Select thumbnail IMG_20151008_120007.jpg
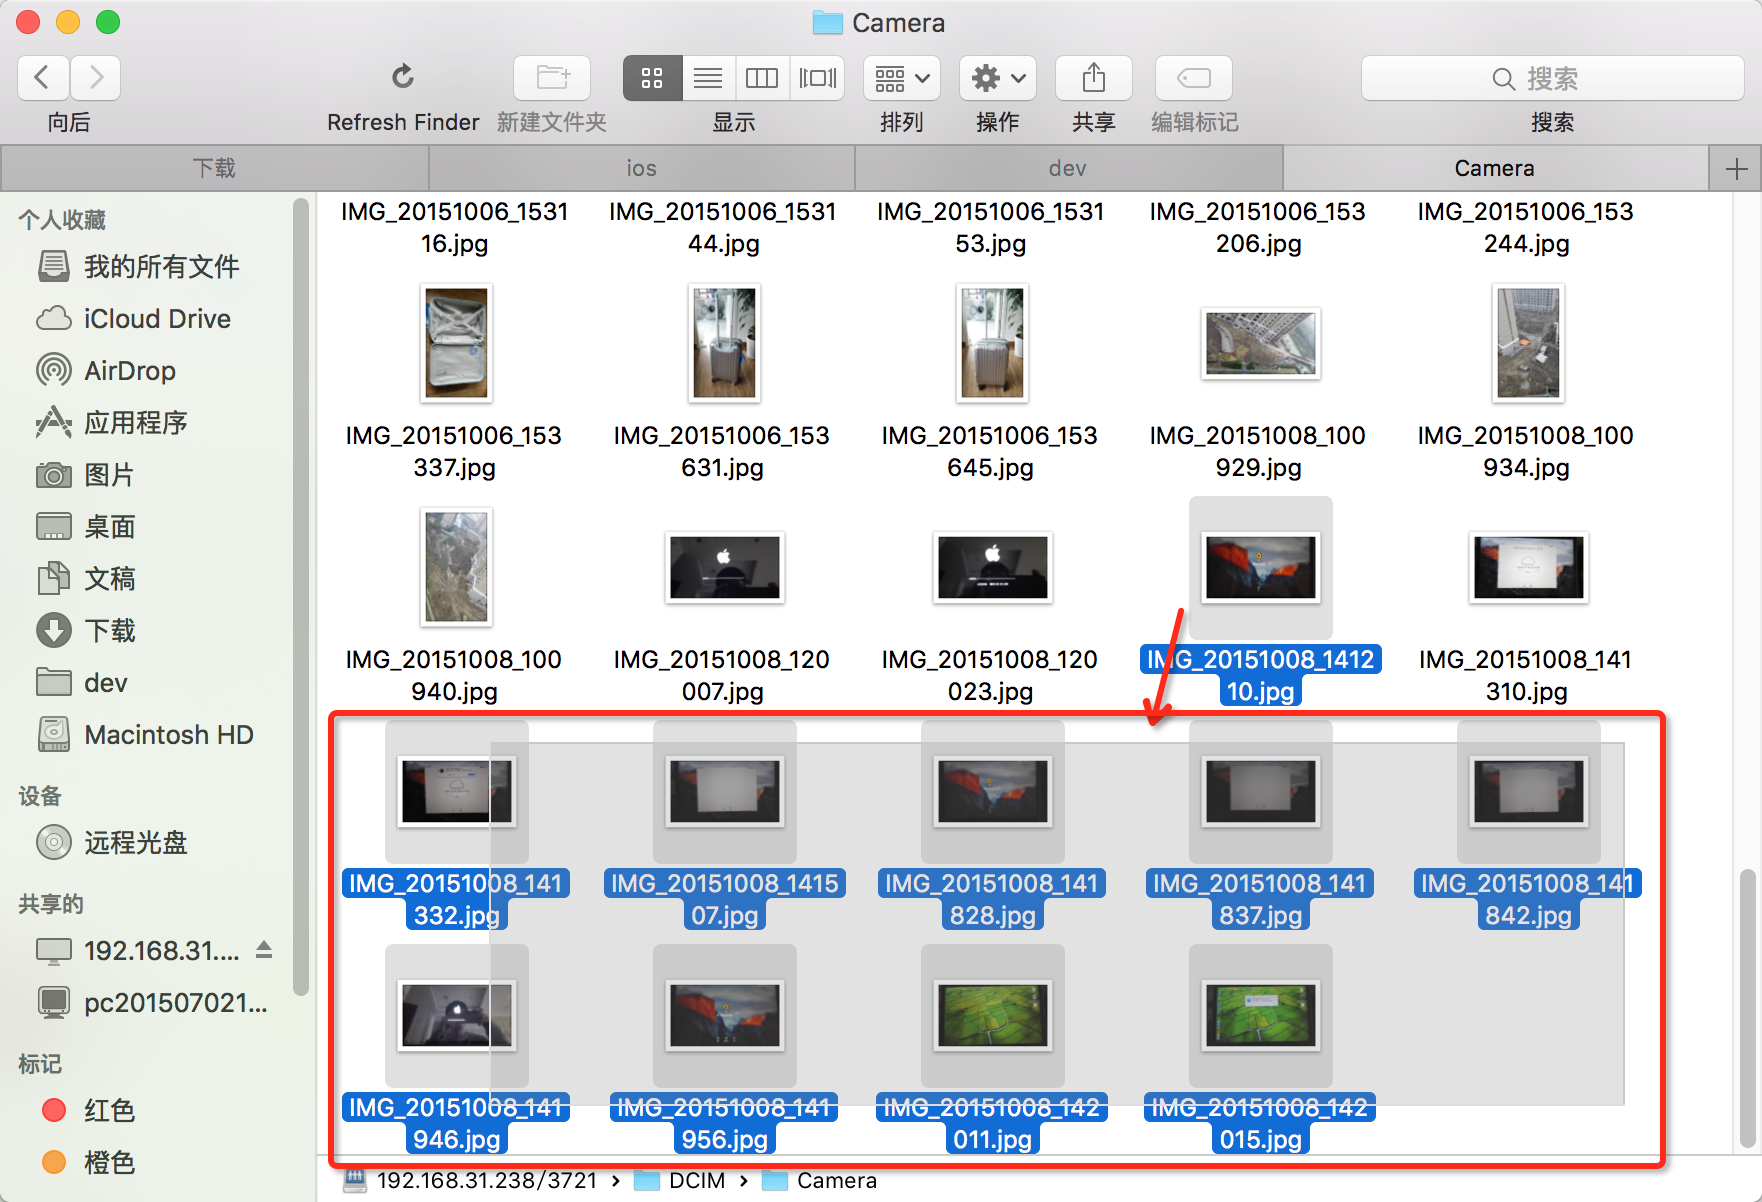1762x1202 pixels. click(724, 567)
